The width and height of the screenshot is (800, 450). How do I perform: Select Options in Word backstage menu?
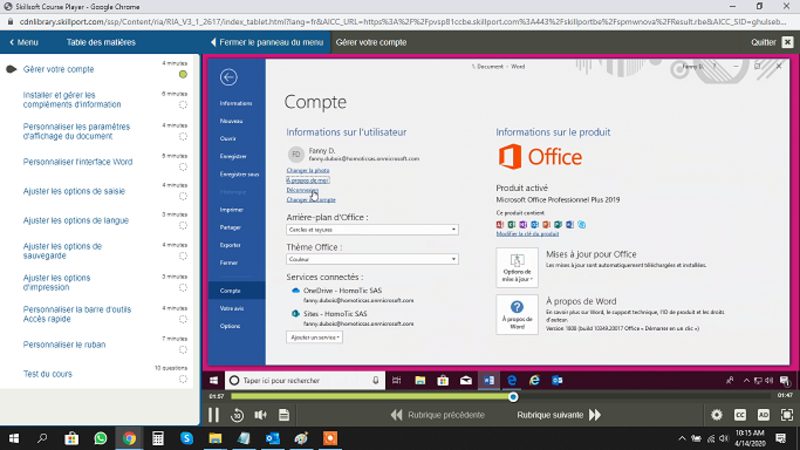pyautogui.click(x=230, y=326)
